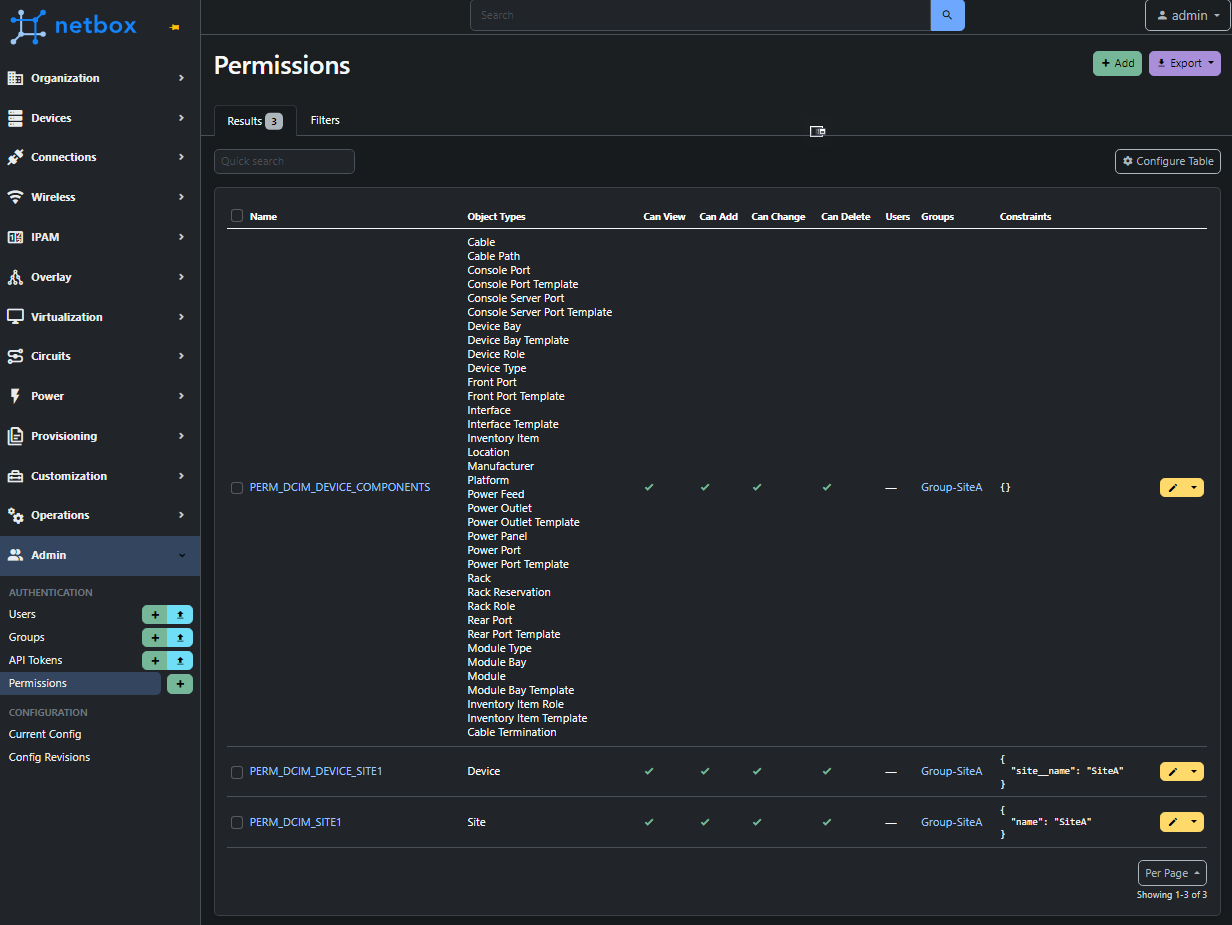This screenshot has width=1232, height=925.
Task: Open Configure Table settings
Action: coord(1167,161)
